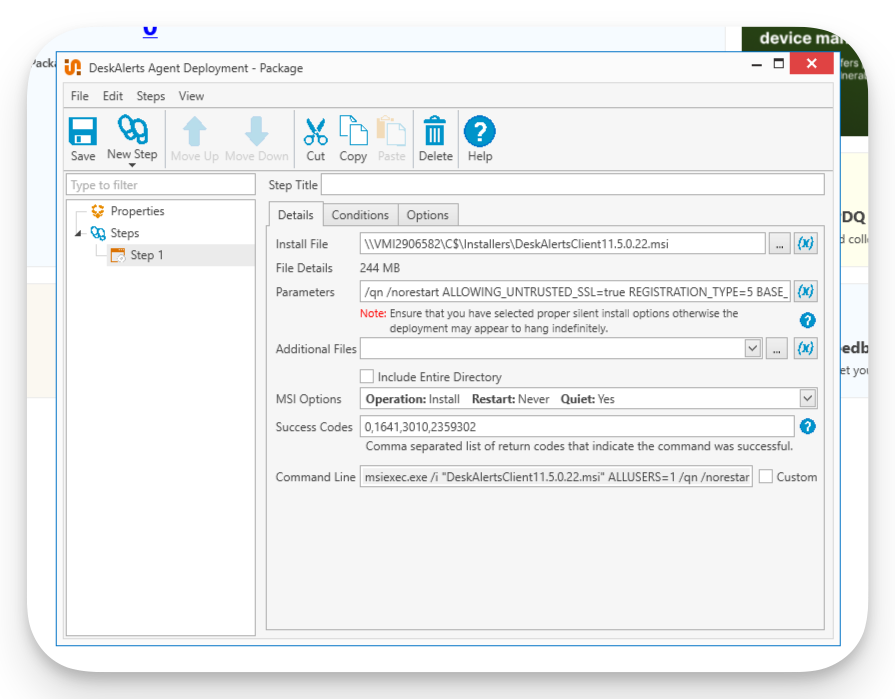The height and width of the screenshot is (699, 895).
Task: Open the Steps menu
Action: (150, 96)
